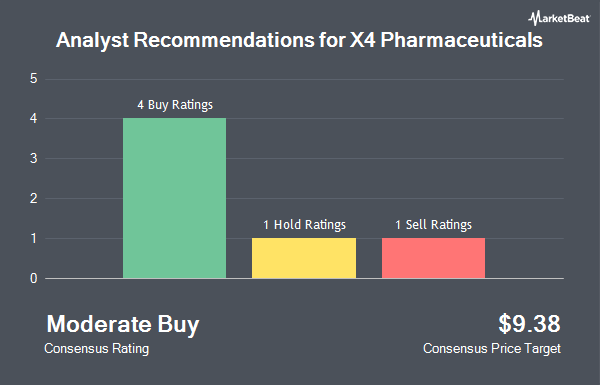Select the red Sell Ratings bar

tap(433, 258)
